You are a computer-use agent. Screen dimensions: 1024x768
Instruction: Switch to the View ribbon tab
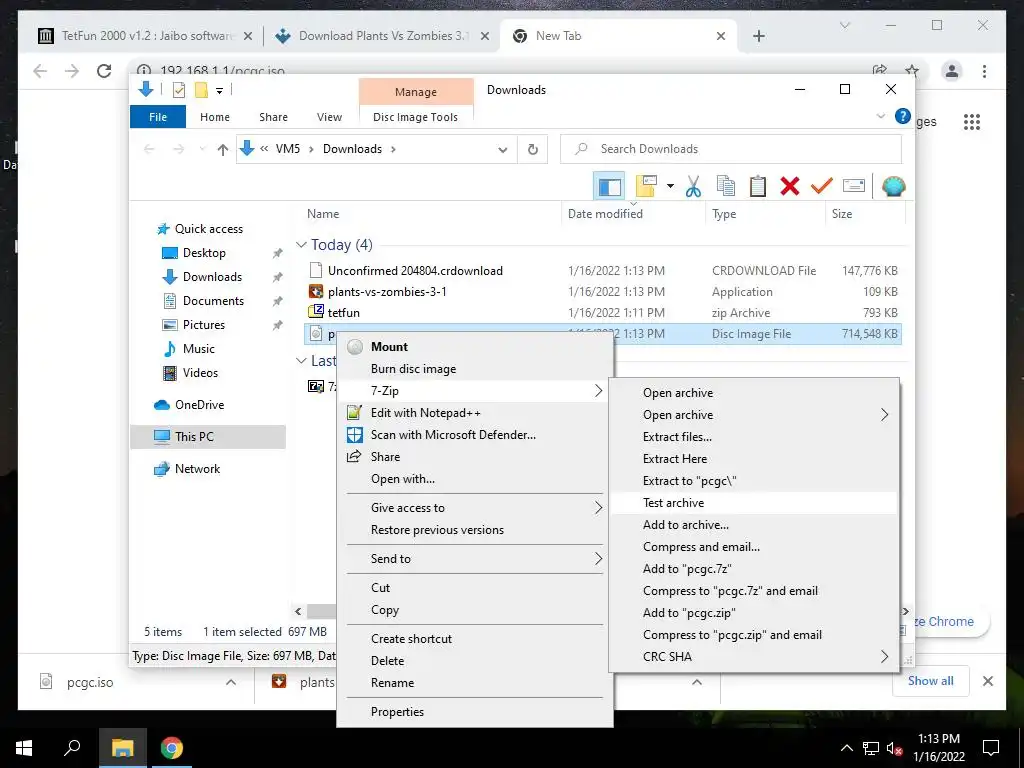coord(329,117)
